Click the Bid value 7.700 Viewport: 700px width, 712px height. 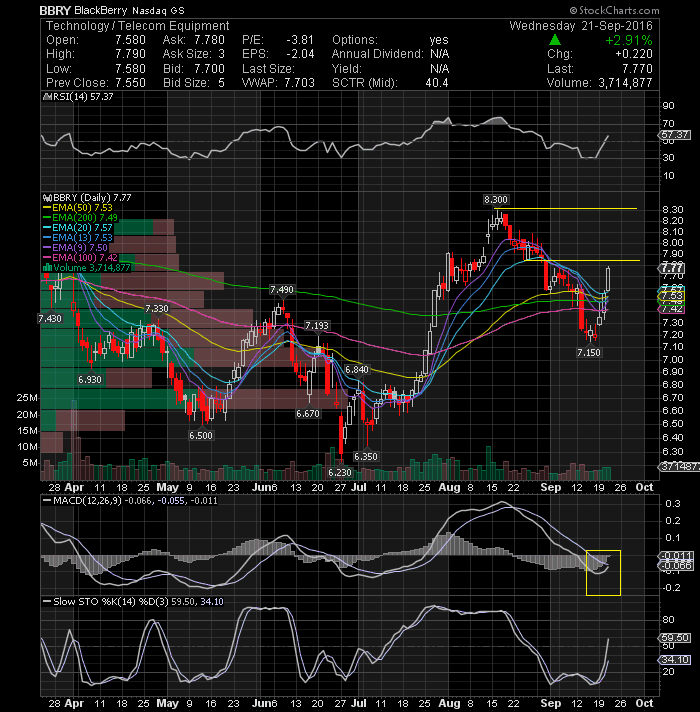pyautogui.click(x=209, y=69)
